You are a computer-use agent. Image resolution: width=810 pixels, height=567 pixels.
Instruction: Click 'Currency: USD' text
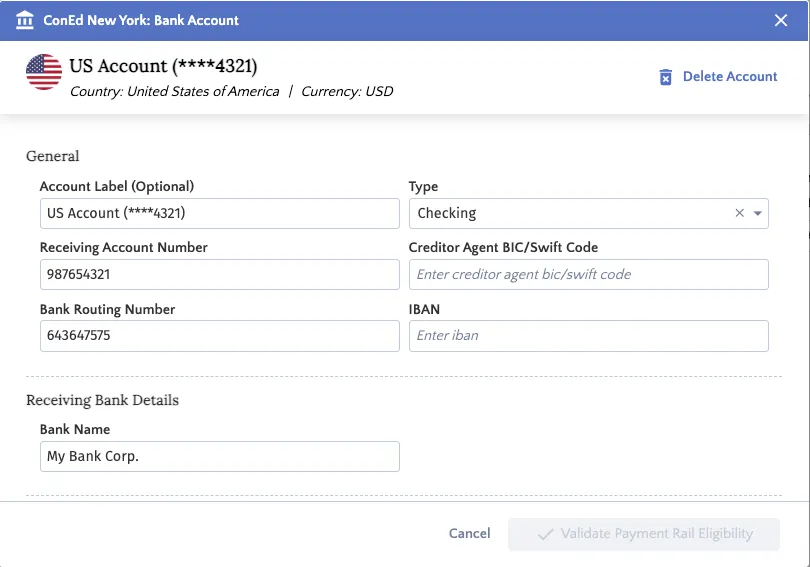(347, 91)
